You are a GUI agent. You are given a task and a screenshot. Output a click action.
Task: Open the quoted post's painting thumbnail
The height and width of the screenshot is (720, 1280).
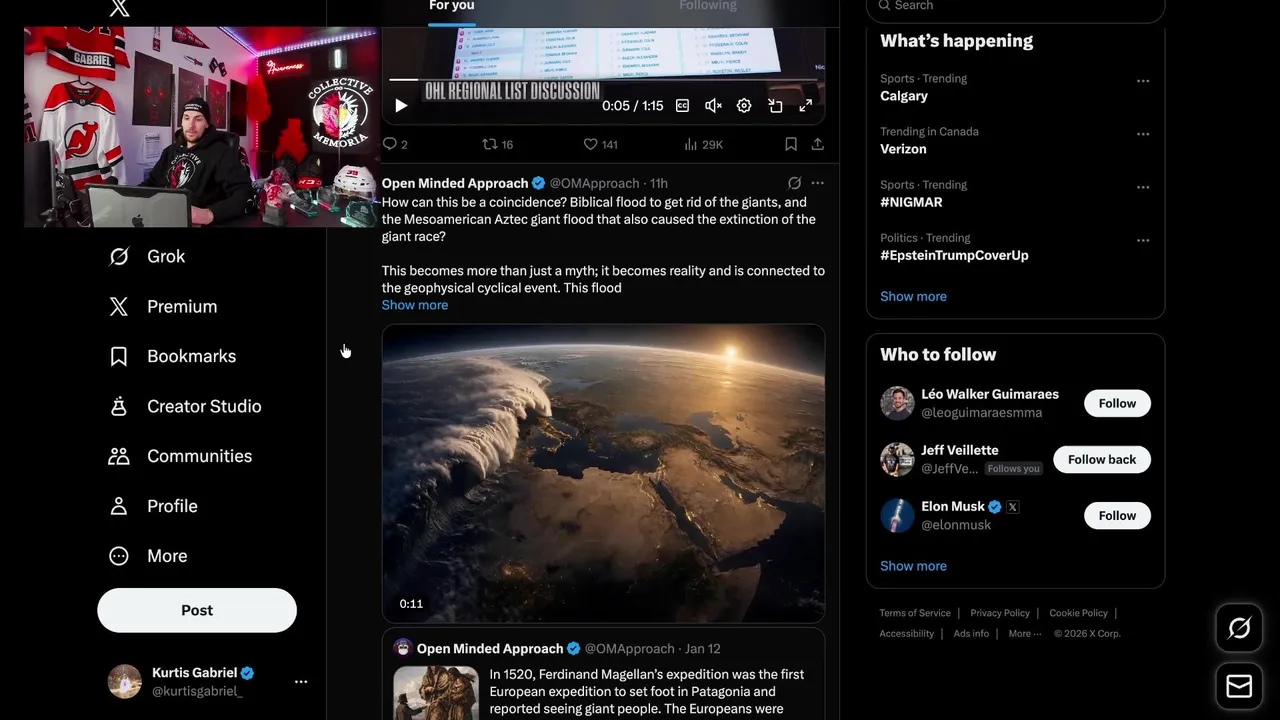pos(436,693)
